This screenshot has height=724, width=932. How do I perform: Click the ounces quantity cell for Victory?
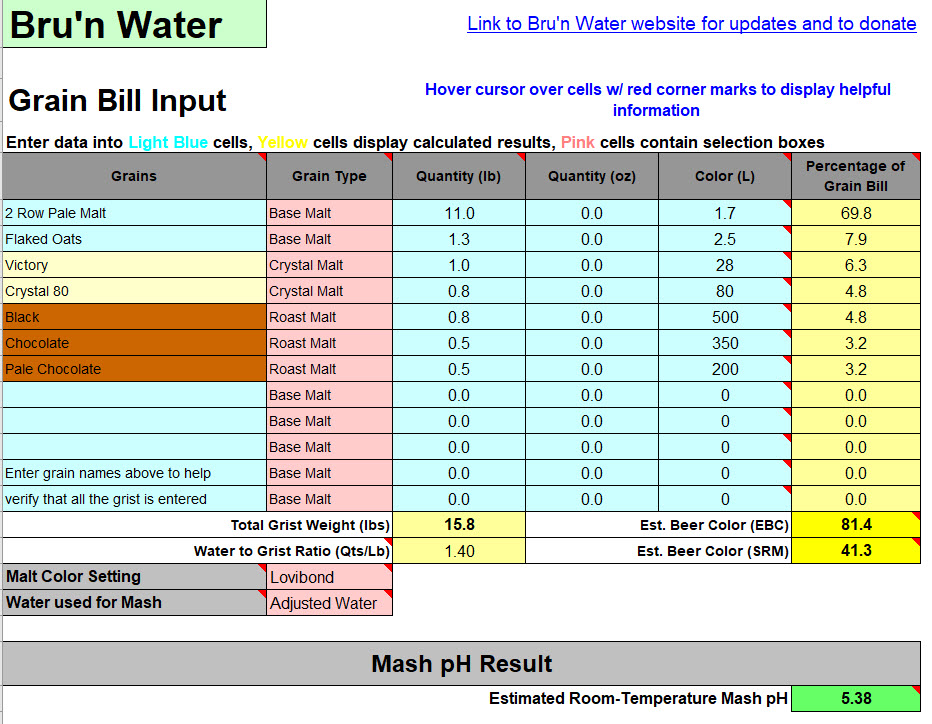pyautogui.click(x=592, y=265)
